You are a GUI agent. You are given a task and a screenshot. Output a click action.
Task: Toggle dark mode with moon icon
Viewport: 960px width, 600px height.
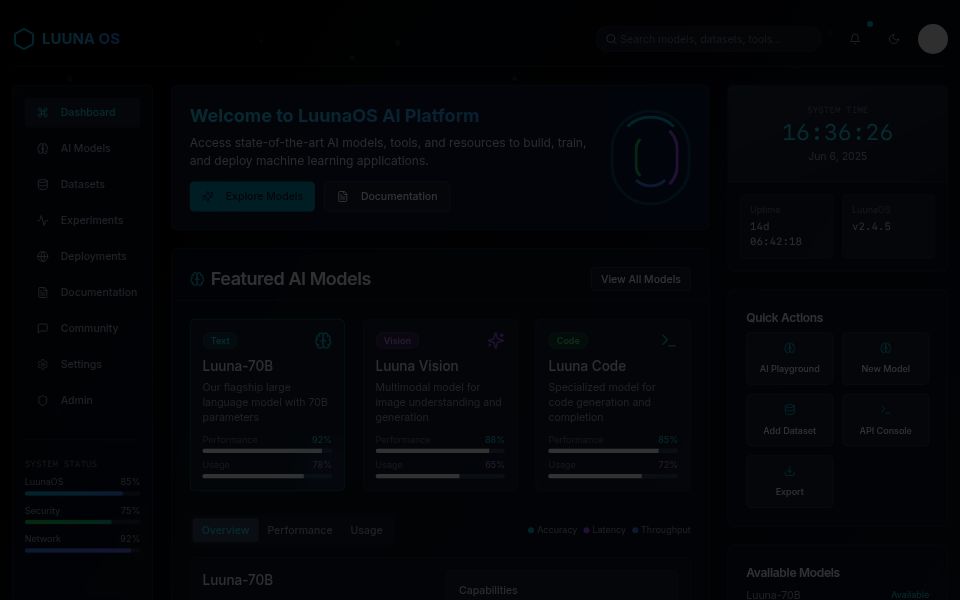pyautogui.click(x=894, y=39)
